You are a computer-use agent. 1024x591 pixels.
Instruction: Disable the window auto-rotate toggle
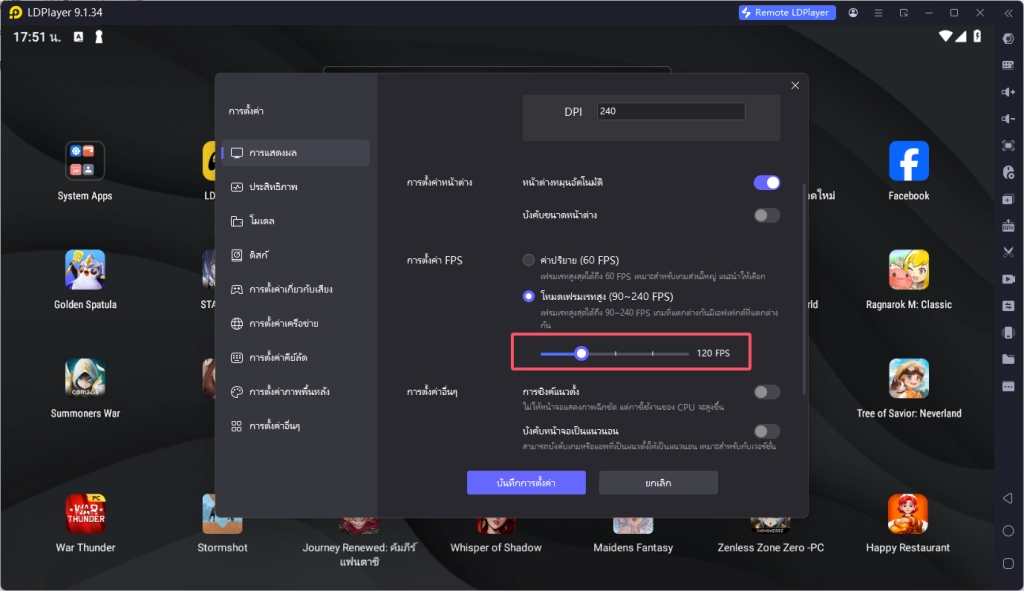coord(766,182)
